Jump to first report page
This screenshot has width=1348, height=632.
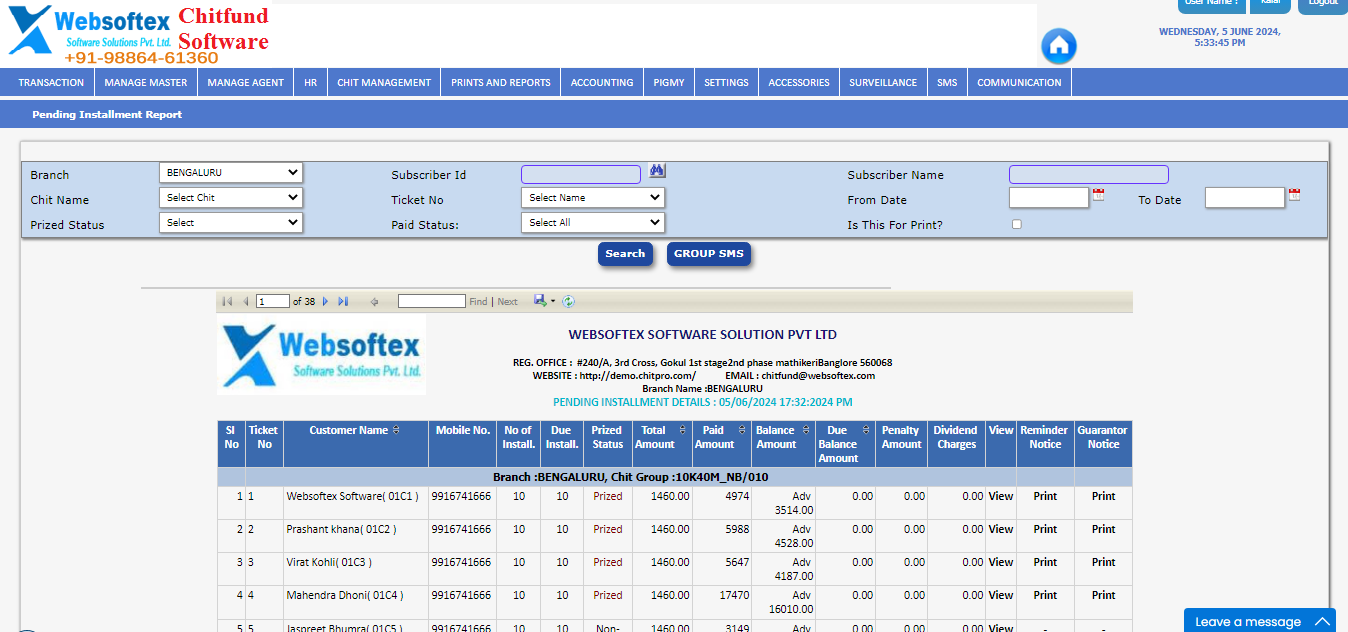(228, 301)
